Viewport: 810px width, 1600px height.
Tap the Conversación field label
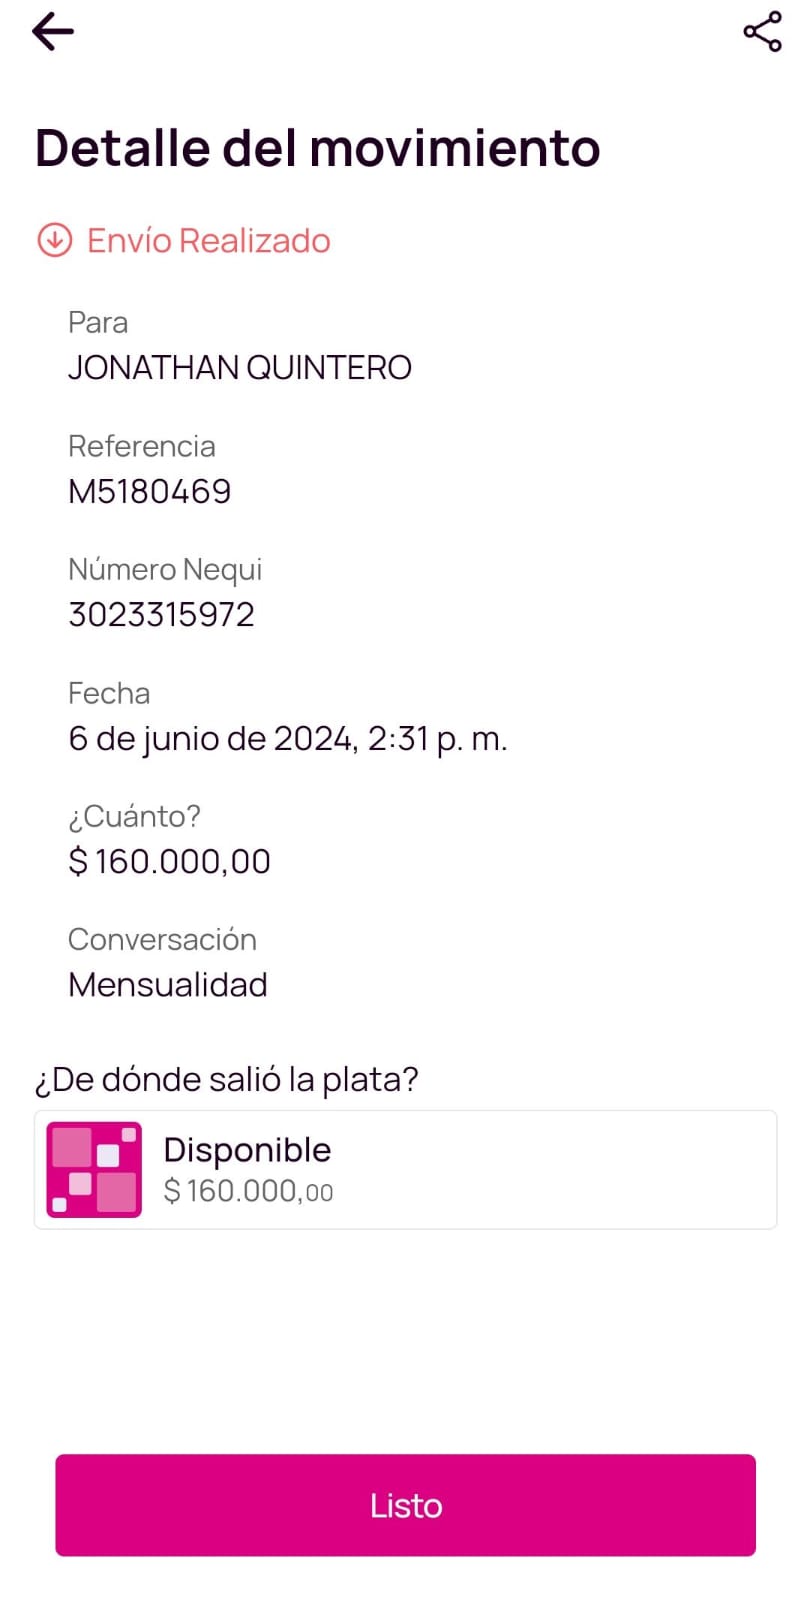click(x=162, y=939)
